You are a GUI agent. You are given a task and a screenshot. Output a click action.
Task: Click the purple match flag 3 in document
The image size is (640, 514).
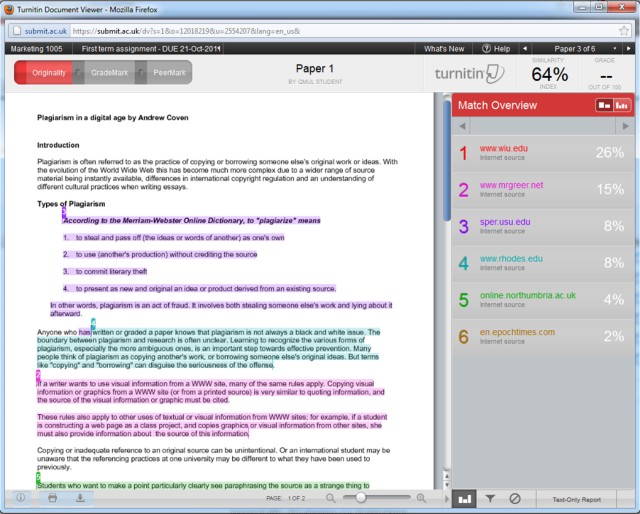tap(64, 212)
